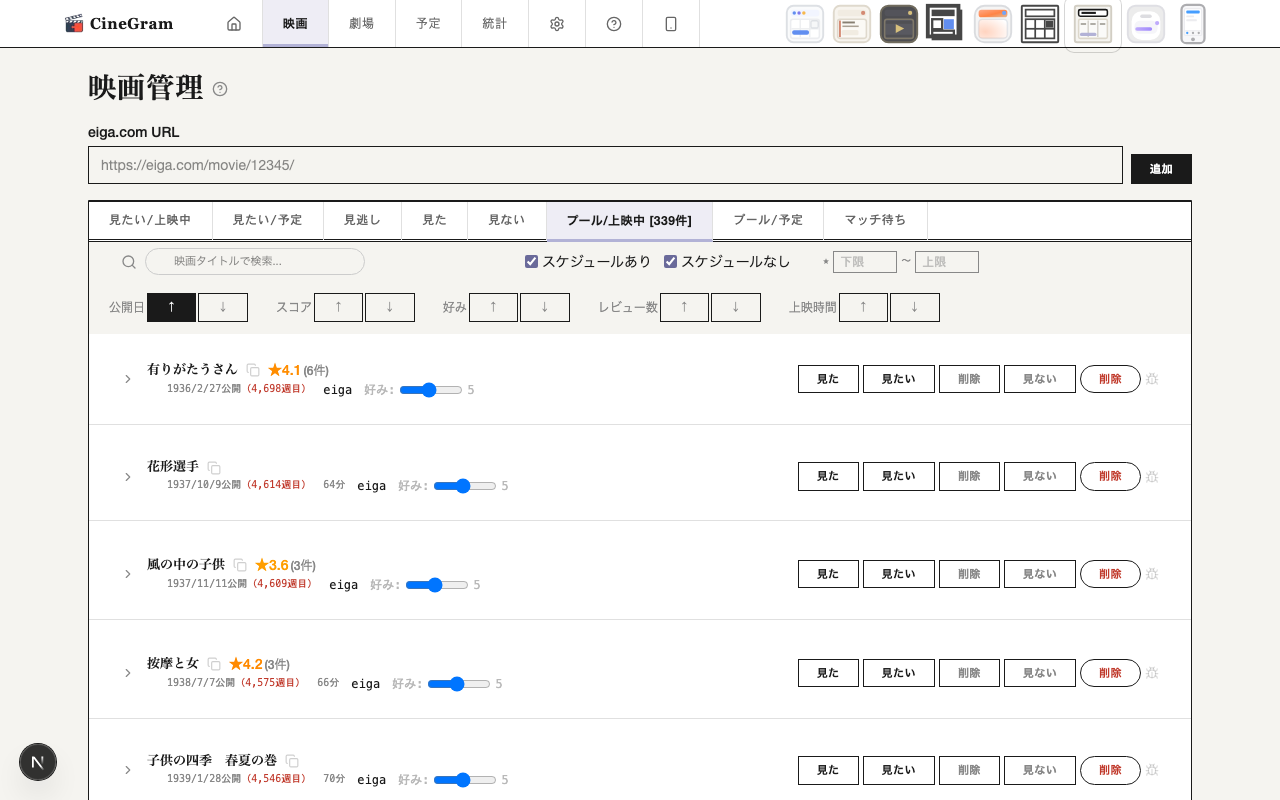The image size is (1280, 800).
Task: Expand the 有りがたうさん row details
Action: pyautogui.click(x=127, y=379)
